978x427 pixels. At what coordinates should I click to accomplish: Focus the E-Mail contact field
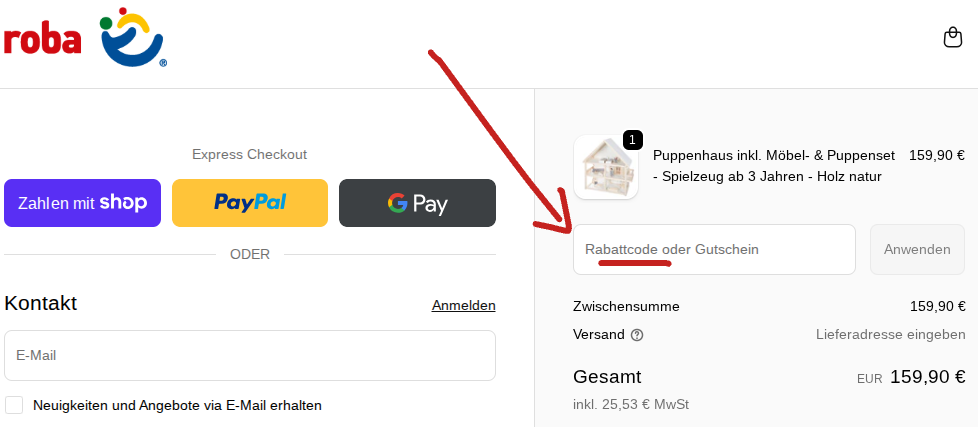(250, 355)
